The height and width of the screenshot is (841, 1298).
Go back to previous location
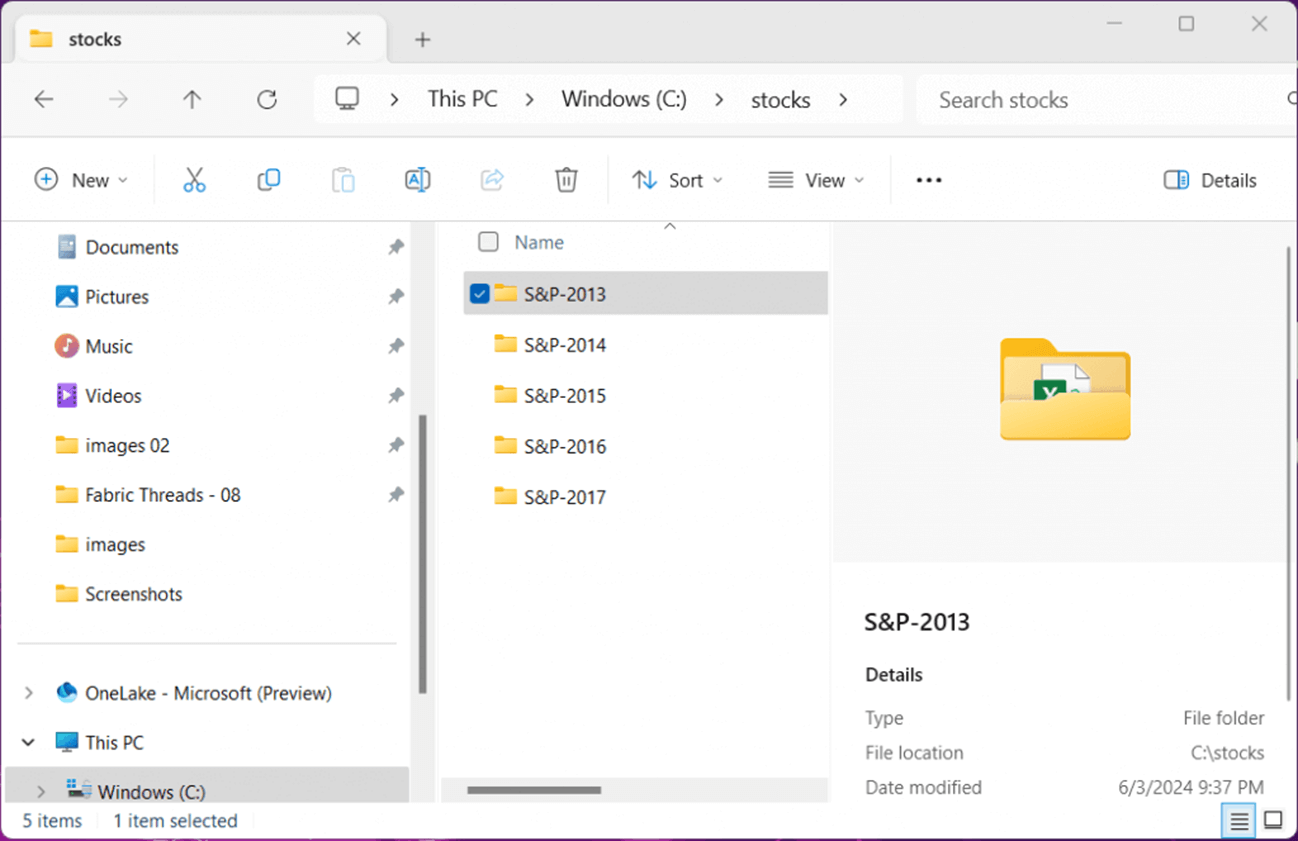[44, 99]
